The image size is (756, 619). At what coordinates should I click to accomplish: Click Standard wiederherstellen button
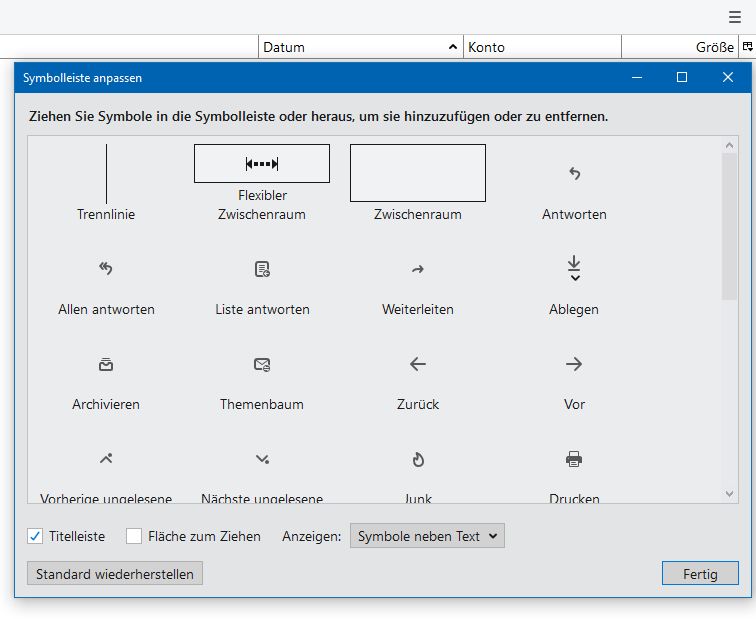tap(115, 574)
